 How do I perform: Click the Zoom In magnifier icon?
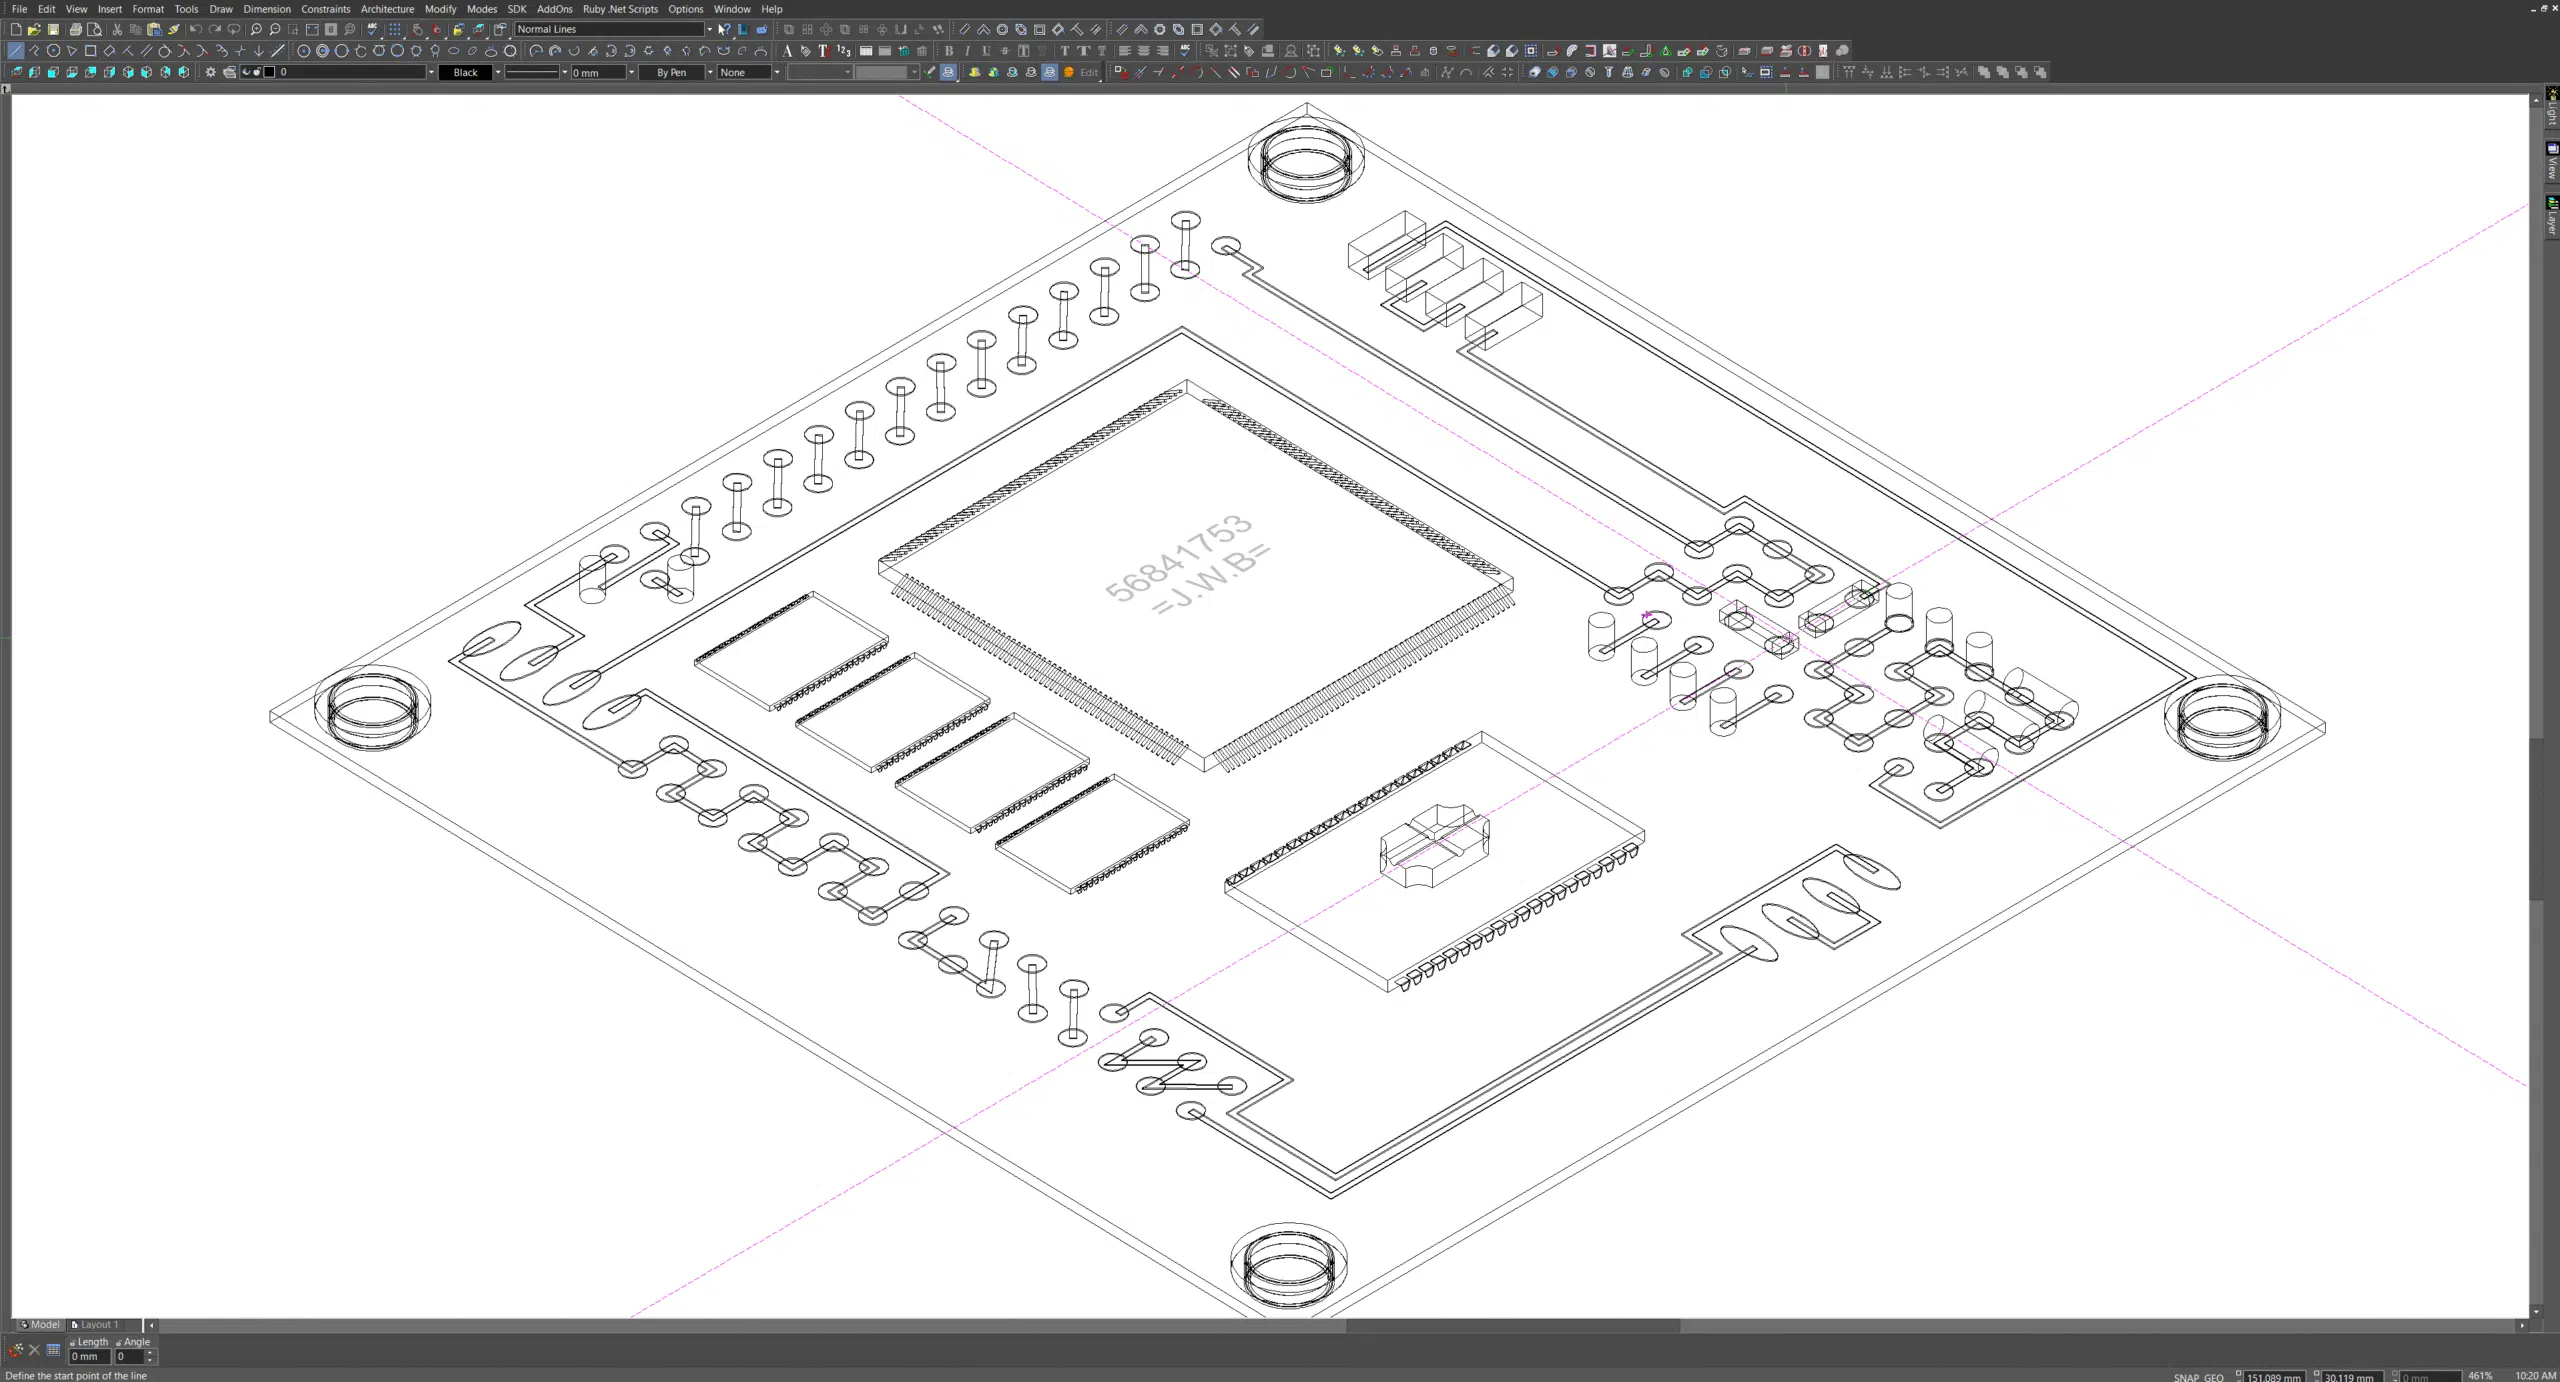tap(256, 30)
